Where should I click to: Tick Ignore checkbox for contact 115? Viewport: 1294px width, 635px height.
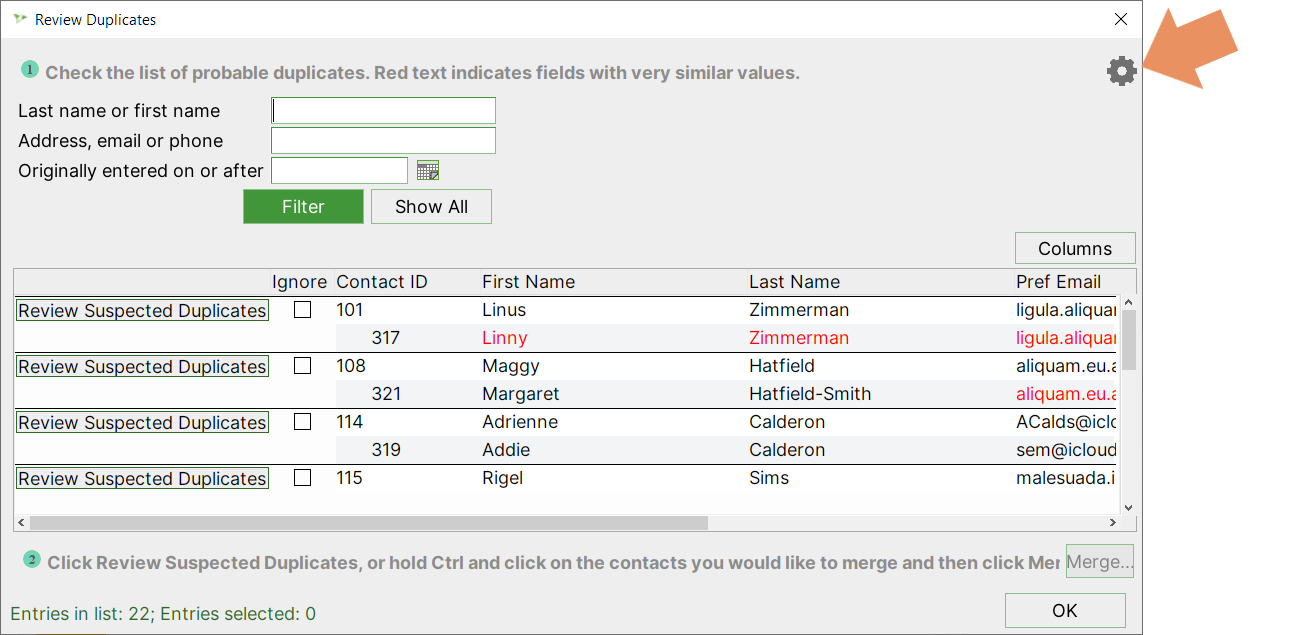[302, 478]
